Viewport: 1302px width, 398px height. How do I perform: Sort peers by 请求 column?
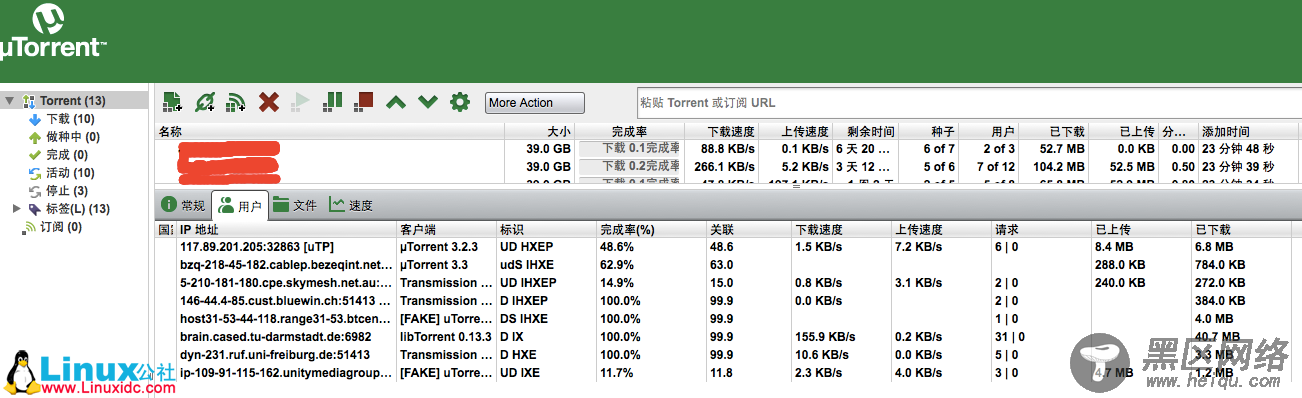tap(1041, 231)
